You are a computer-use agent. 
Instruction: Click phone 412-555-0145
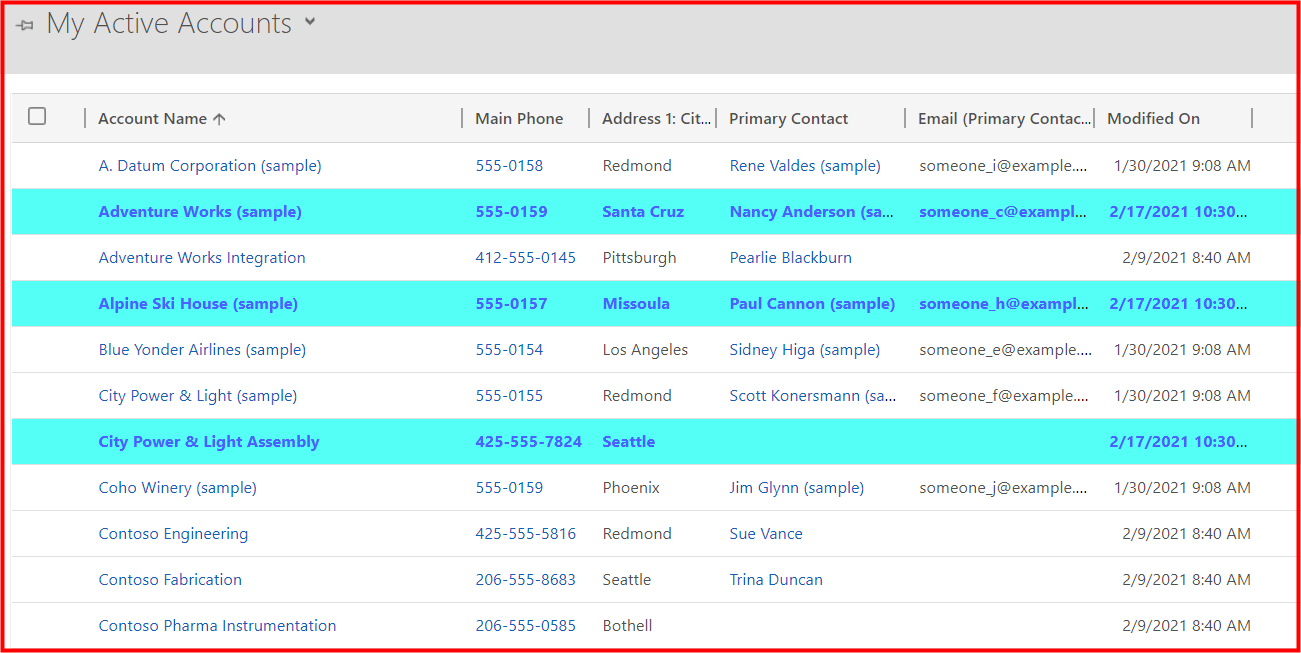pyautogui.click(x=525, y=258)
